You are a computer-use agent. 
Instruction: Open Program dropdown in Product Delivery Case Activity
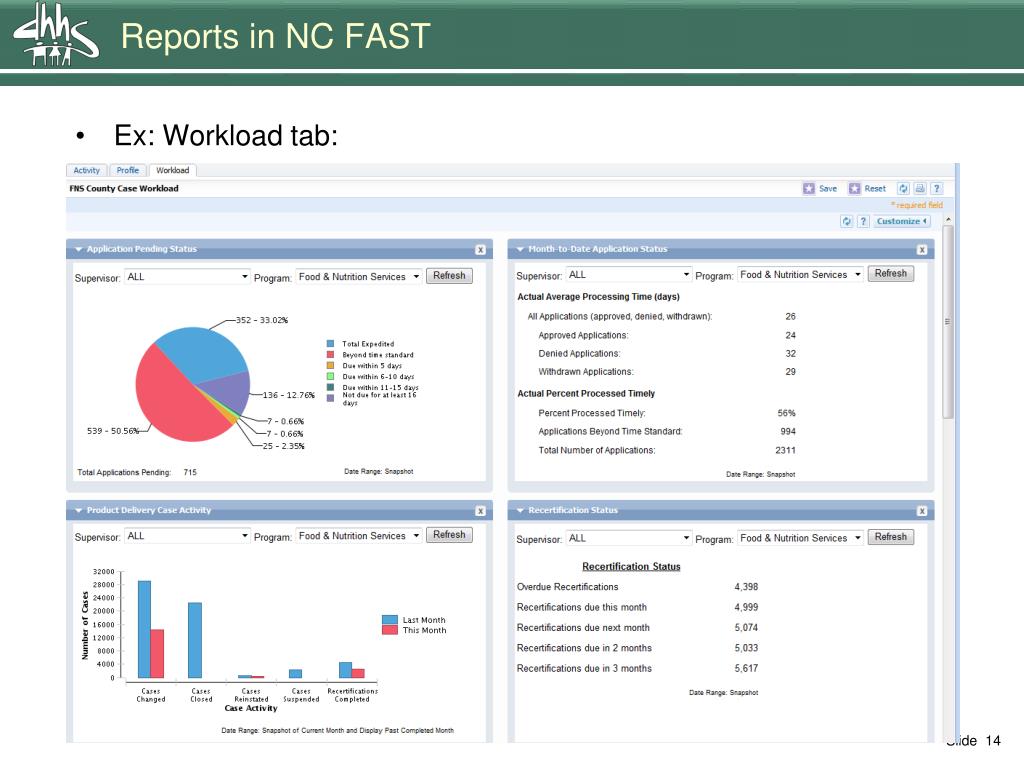[x=359, y=536]
